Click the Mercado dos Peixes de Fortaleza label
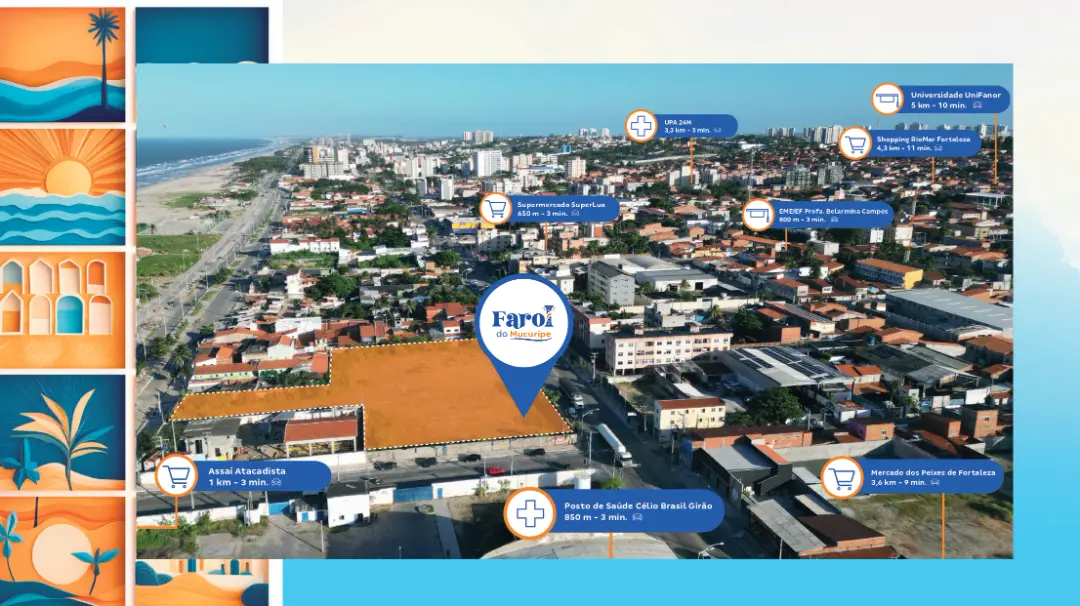Screen dimensions: 1080x606 (932, 477)
